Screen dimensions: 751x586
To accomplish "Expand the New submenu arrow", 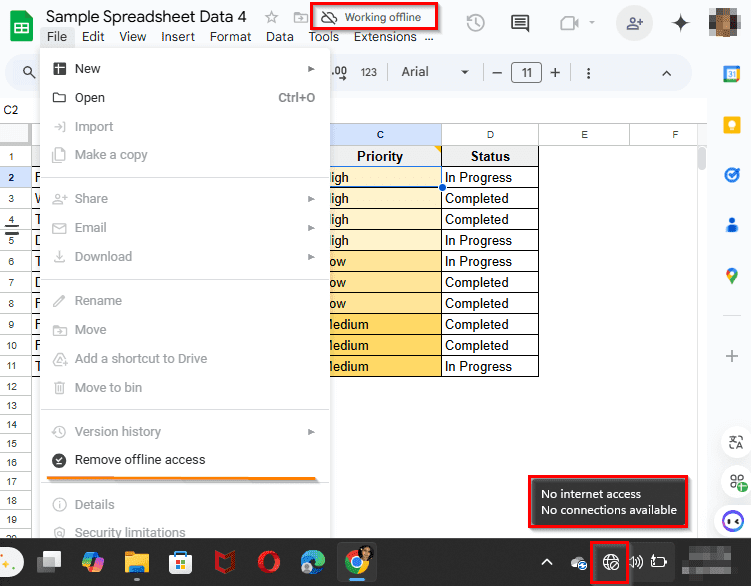I will point(311,69).
